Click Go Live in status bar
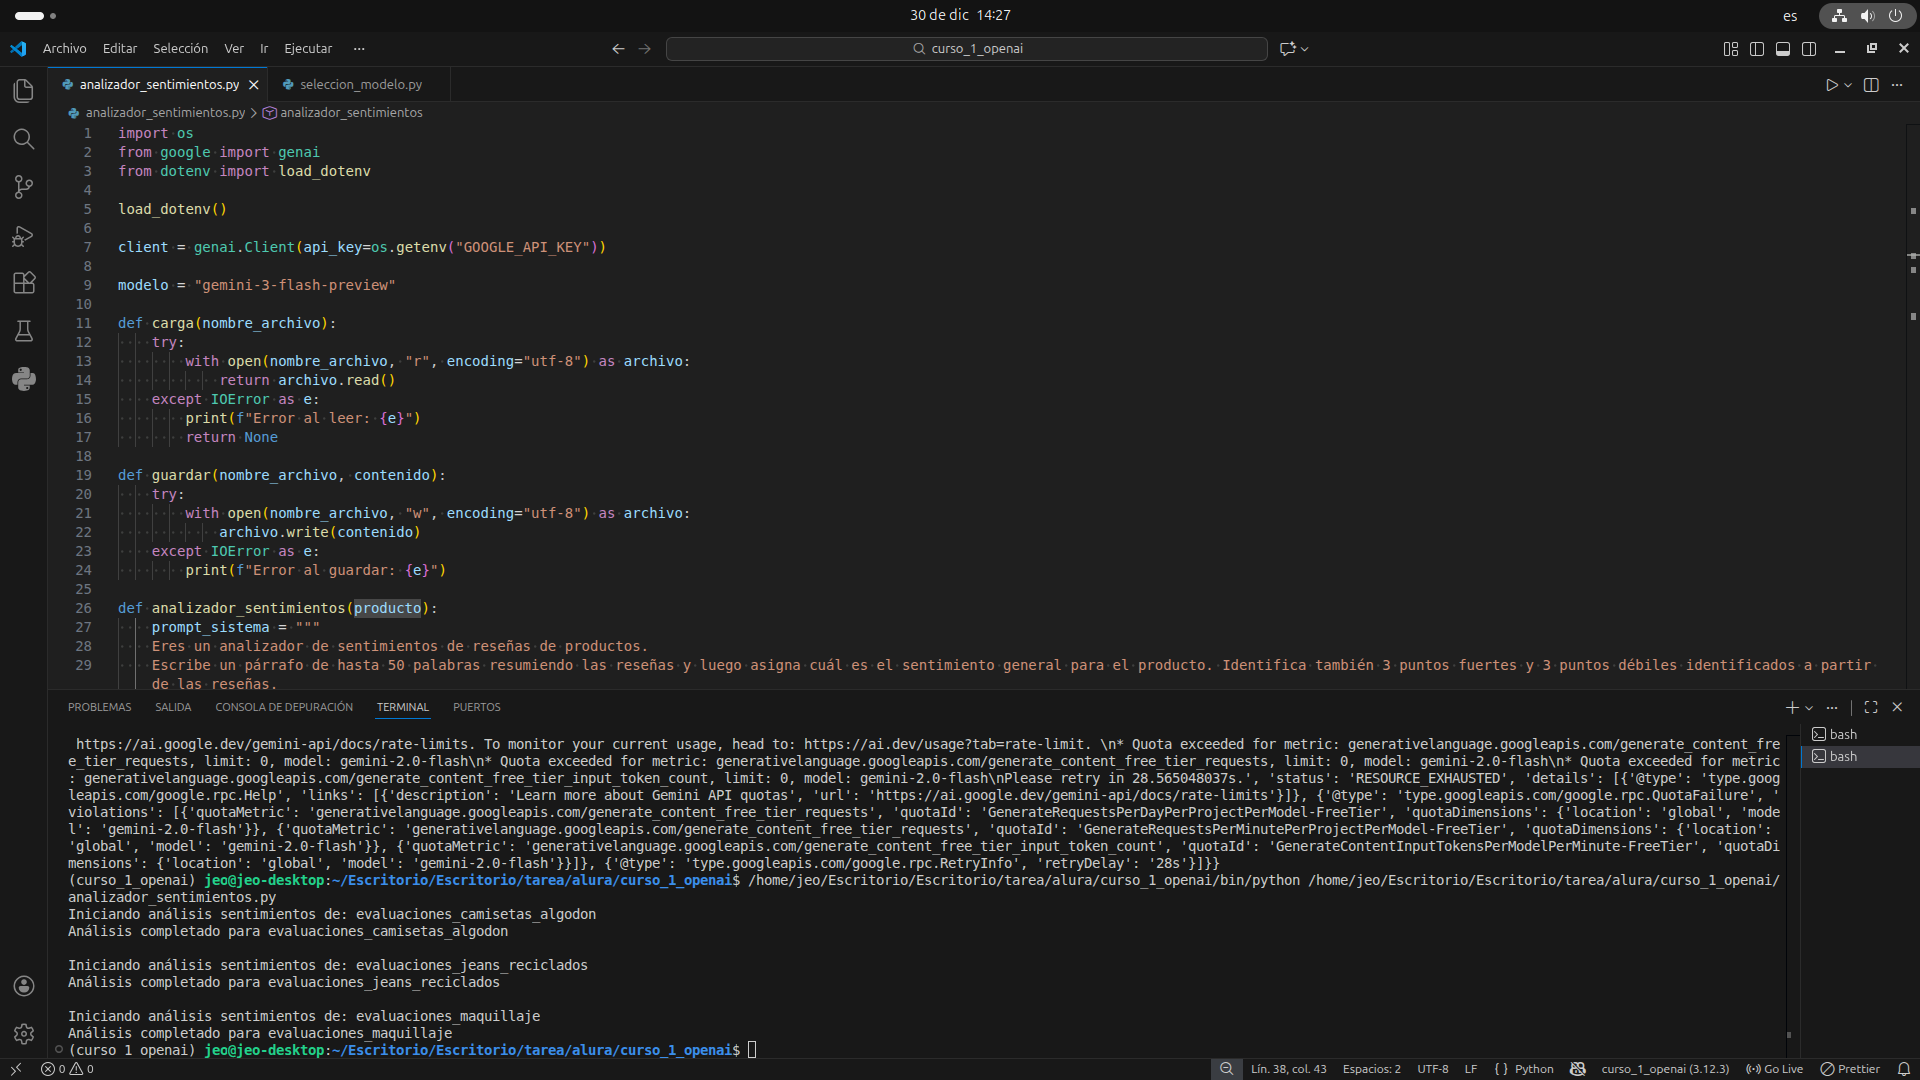This screenshot has width=1920, height=1080. point(1775,1069)
